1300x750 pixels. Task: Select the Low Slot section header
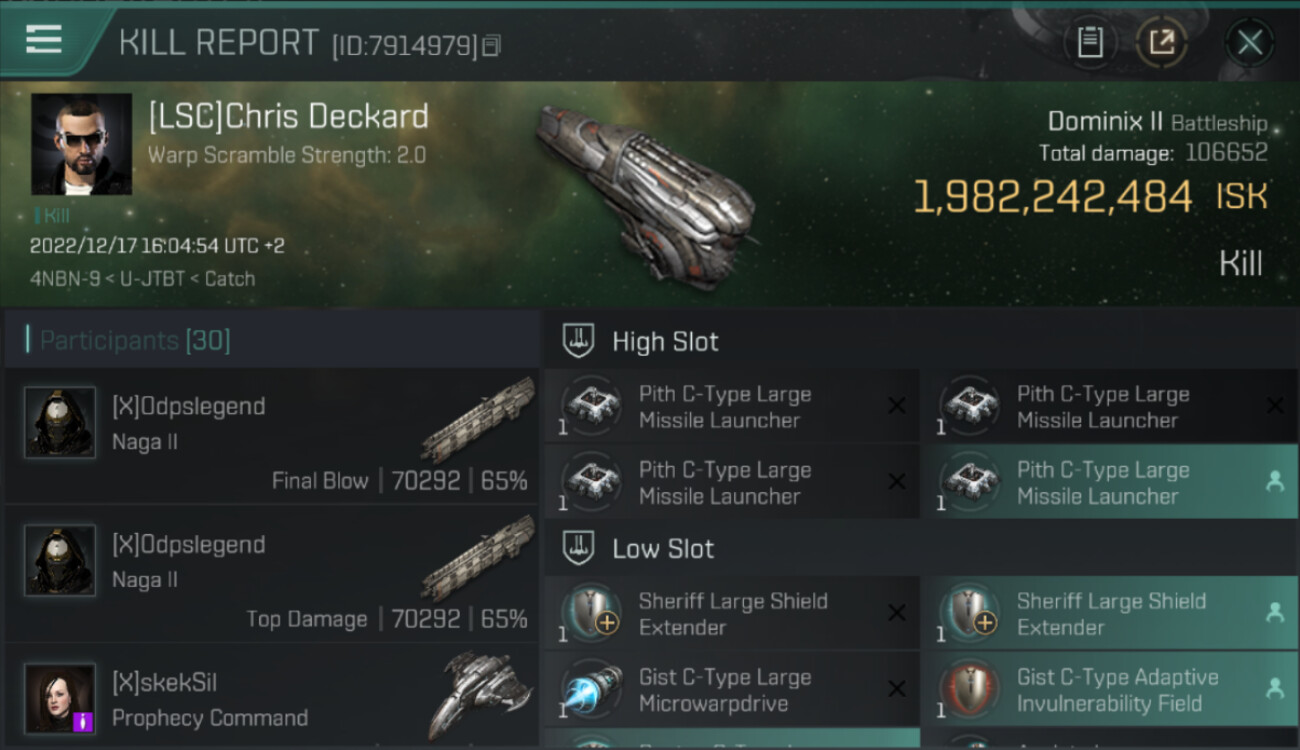coord(663,549)
